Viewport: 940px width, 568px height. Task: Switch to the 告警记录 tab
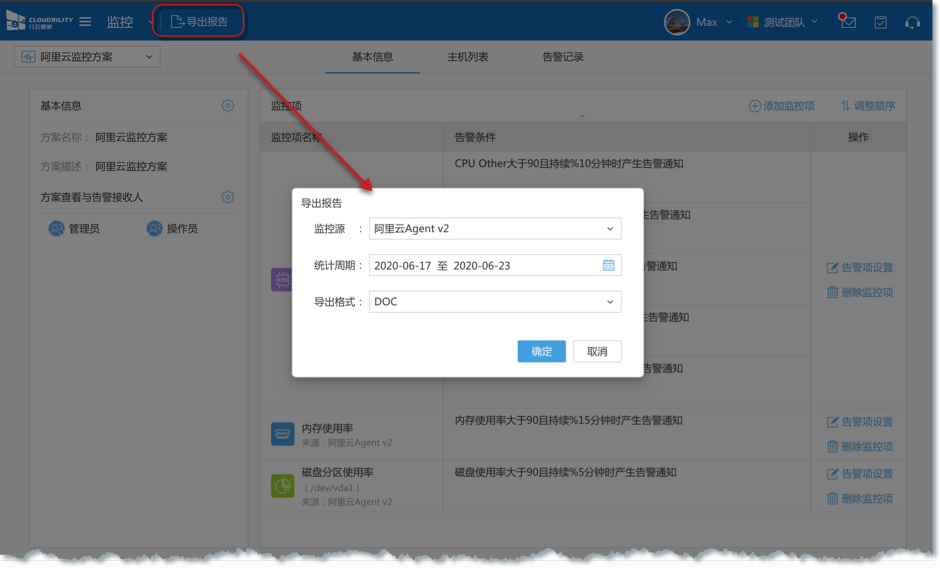click(x=562, y=57)
